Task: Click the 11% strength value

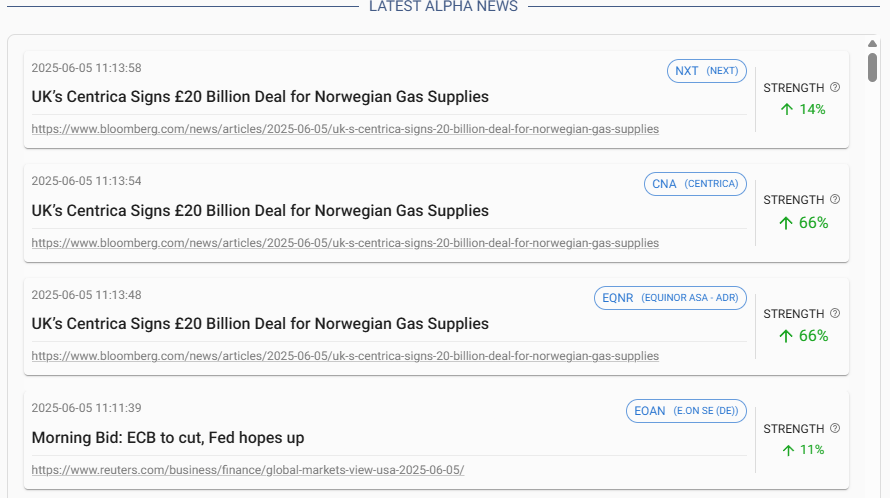Action: [812, 450]
